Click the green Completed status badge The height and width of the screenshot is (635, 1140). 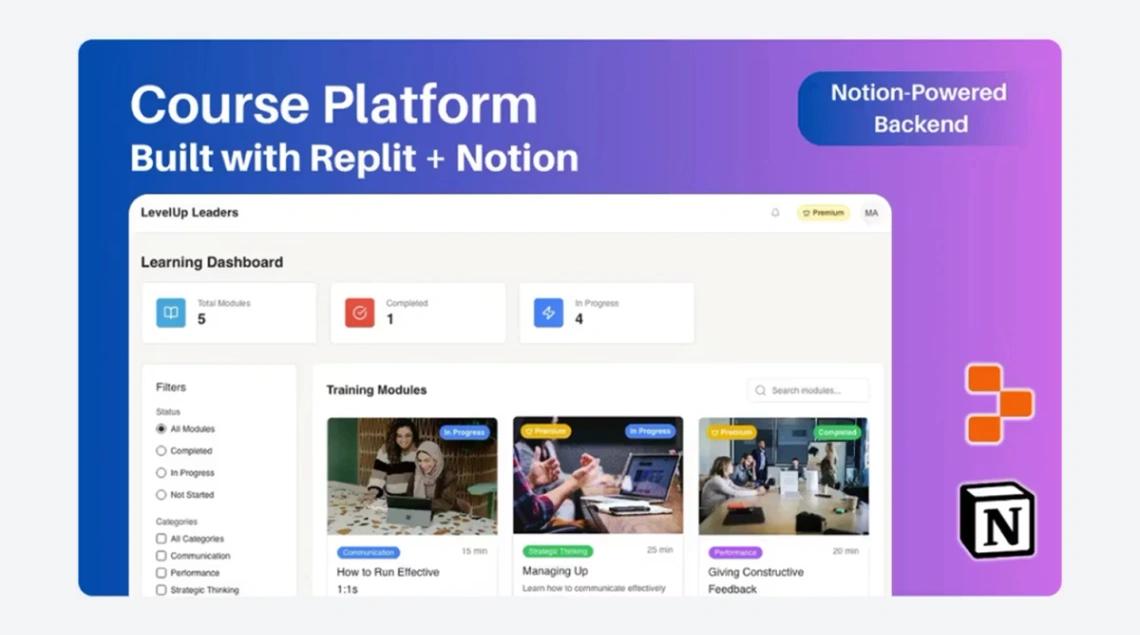click(838, 432)
